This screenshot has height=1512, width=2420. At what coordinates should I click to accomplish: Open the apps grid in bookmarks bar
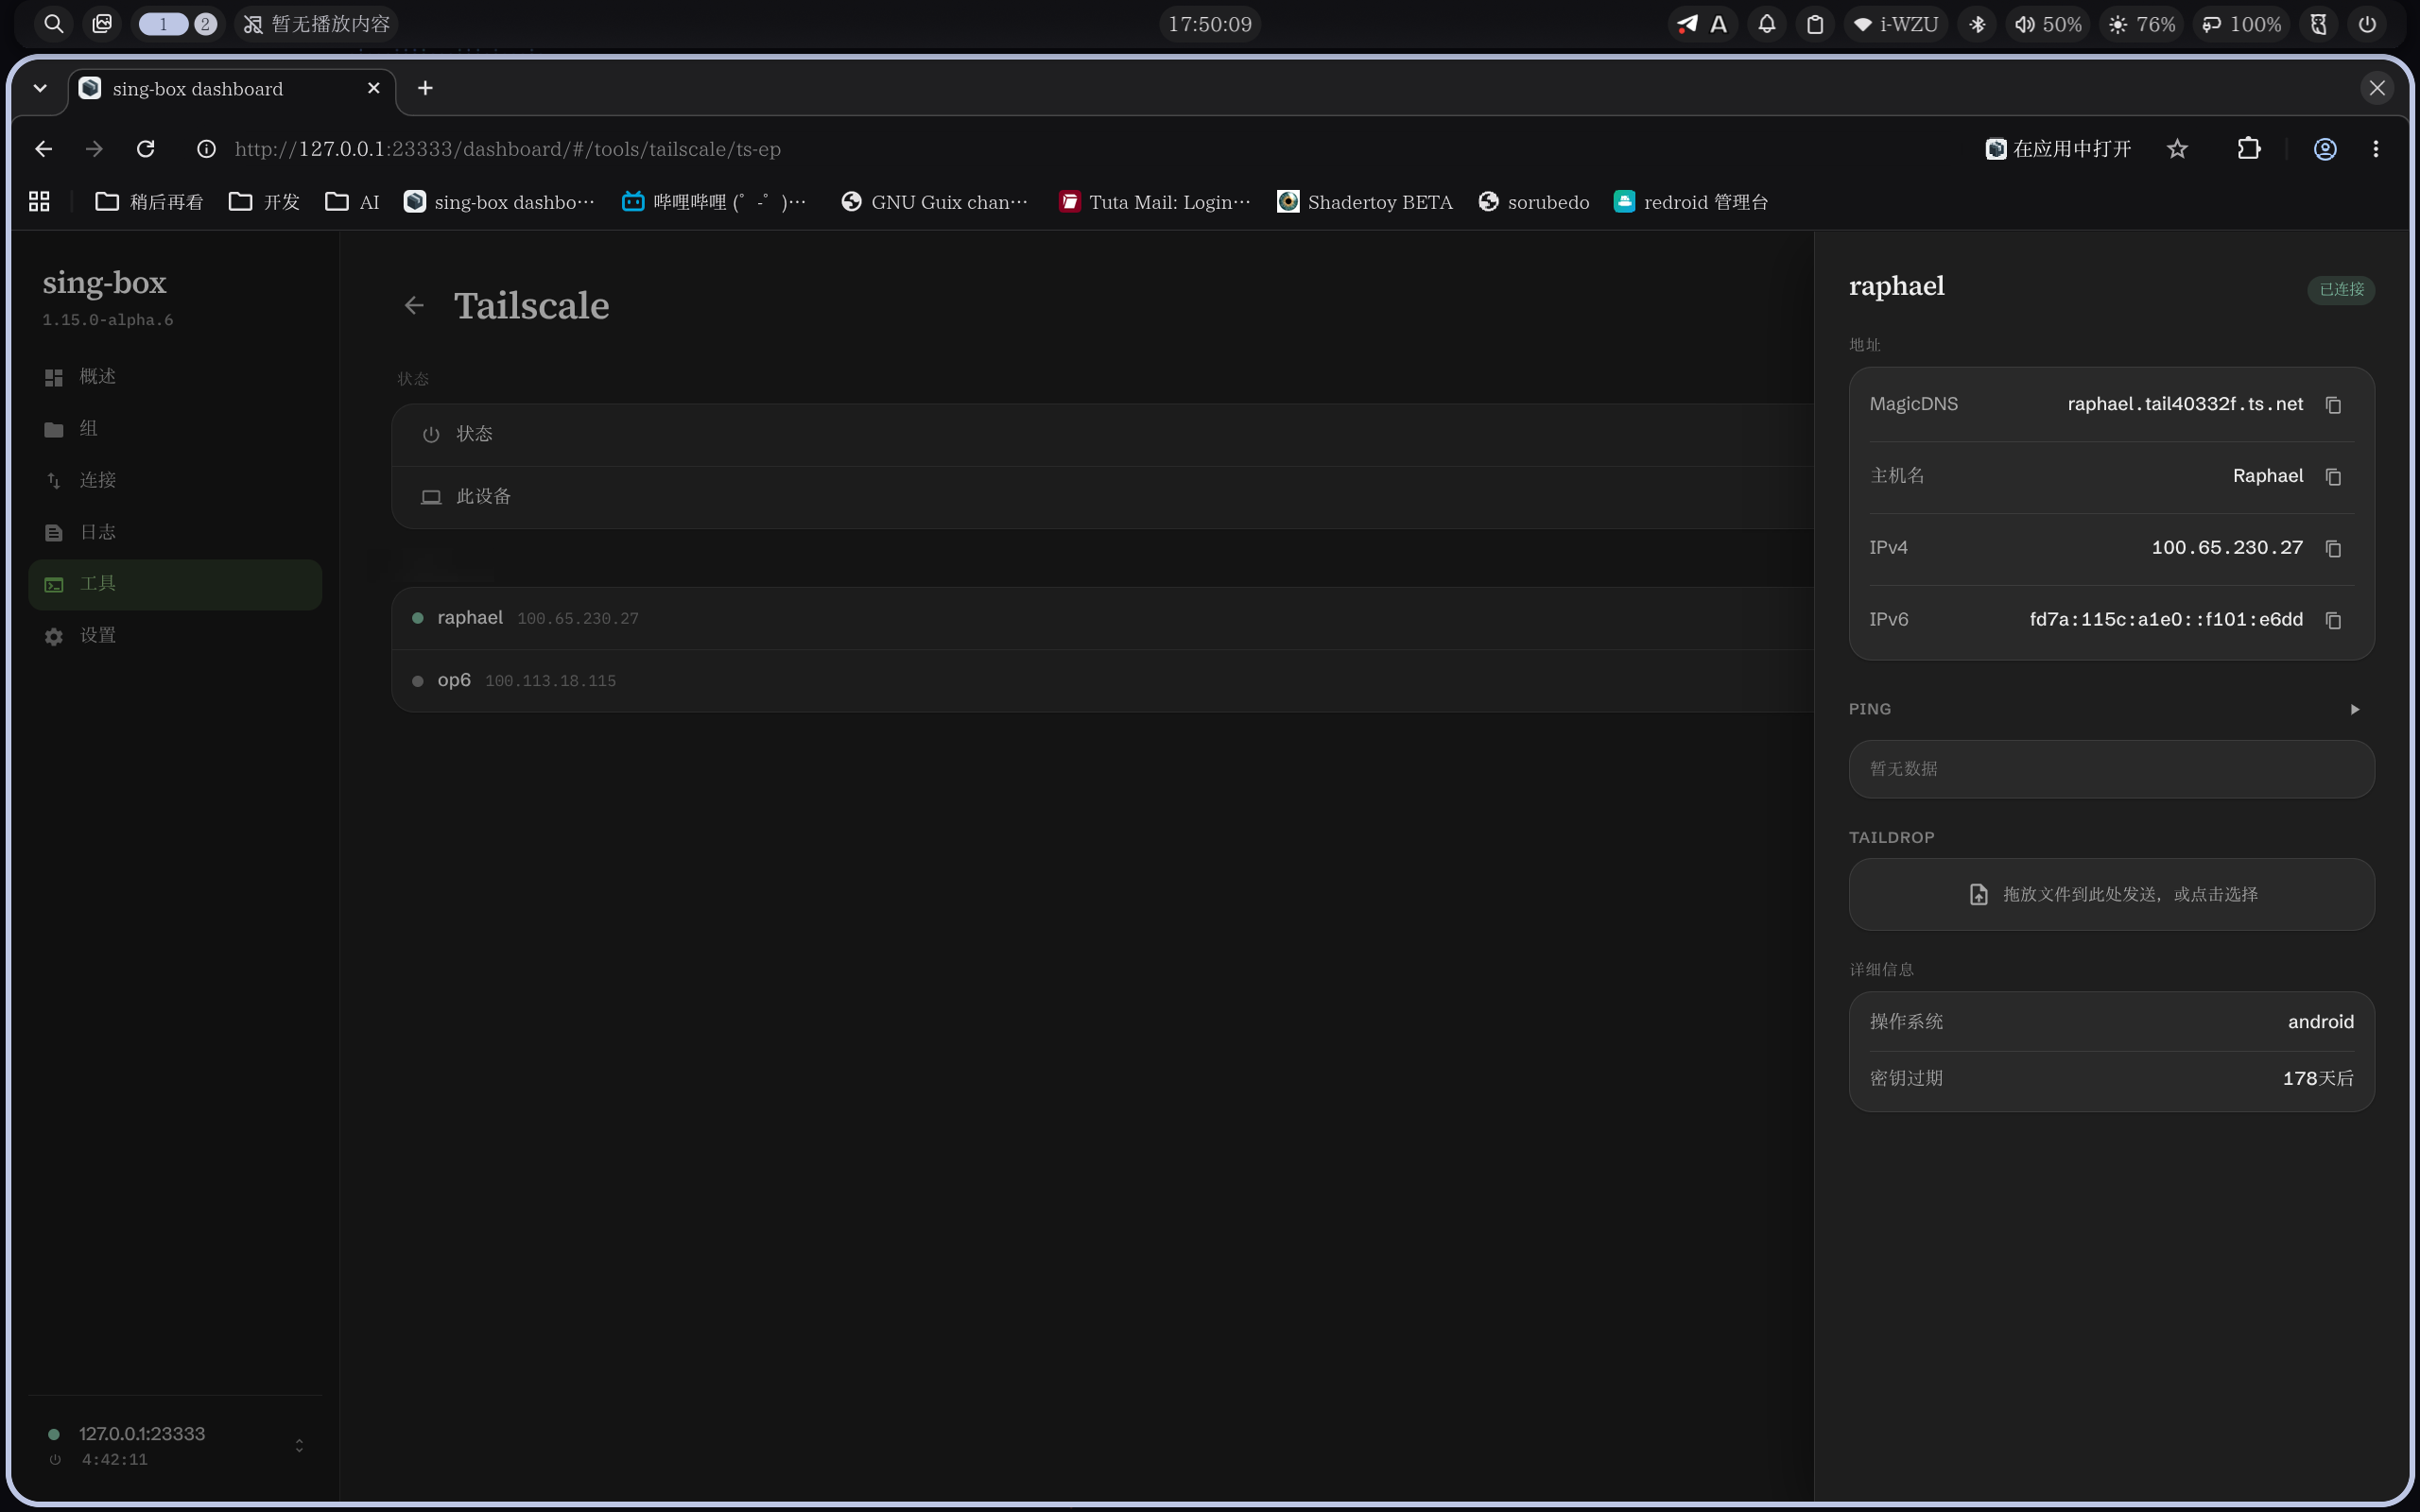click(x=39, y=202)
